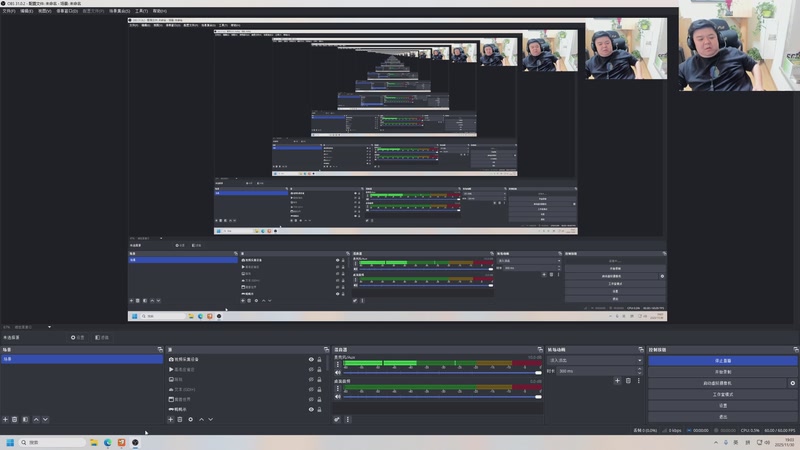
Task: Show the Text (GDI+) source via eye
Action: point(311,389)
